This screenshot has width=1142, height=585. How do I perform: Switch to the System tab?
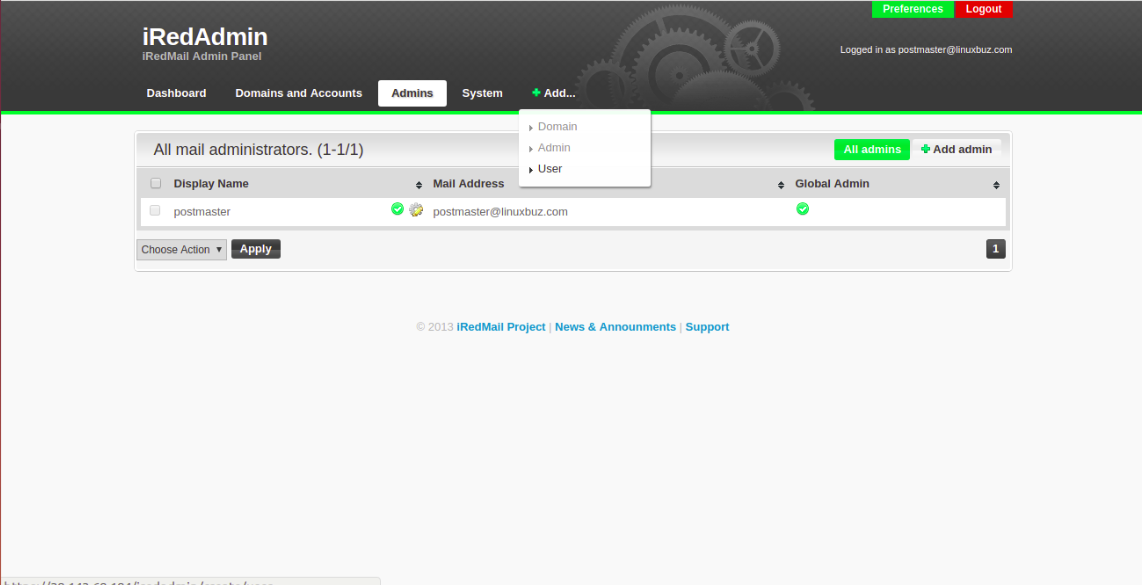click(x=482, y=93)
